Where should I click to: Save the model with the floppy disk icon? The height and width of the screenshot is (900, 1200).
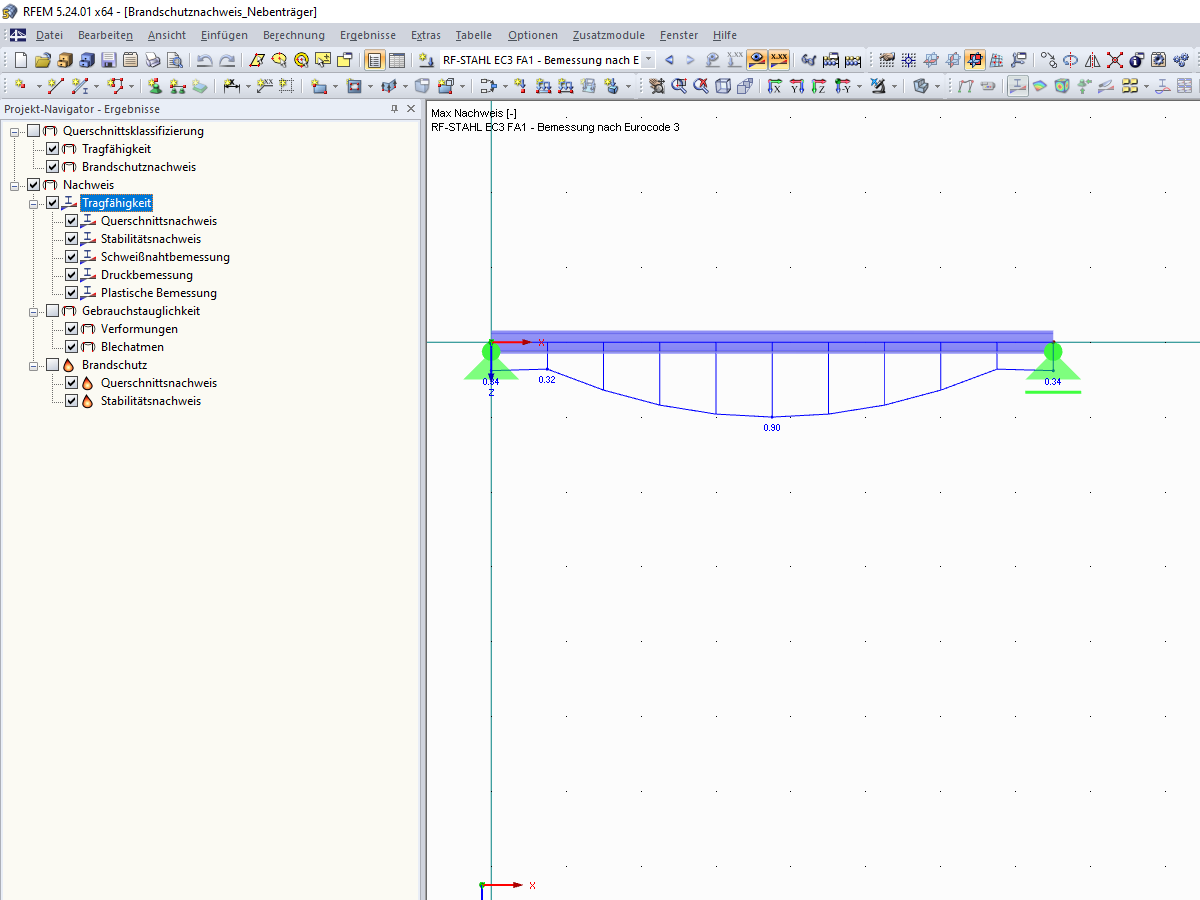coord(108,60)
